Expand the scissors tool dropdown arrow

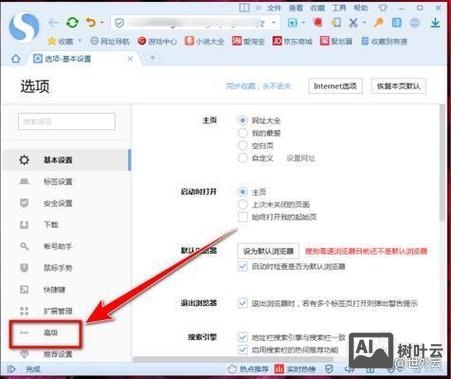tap(364, 23)
